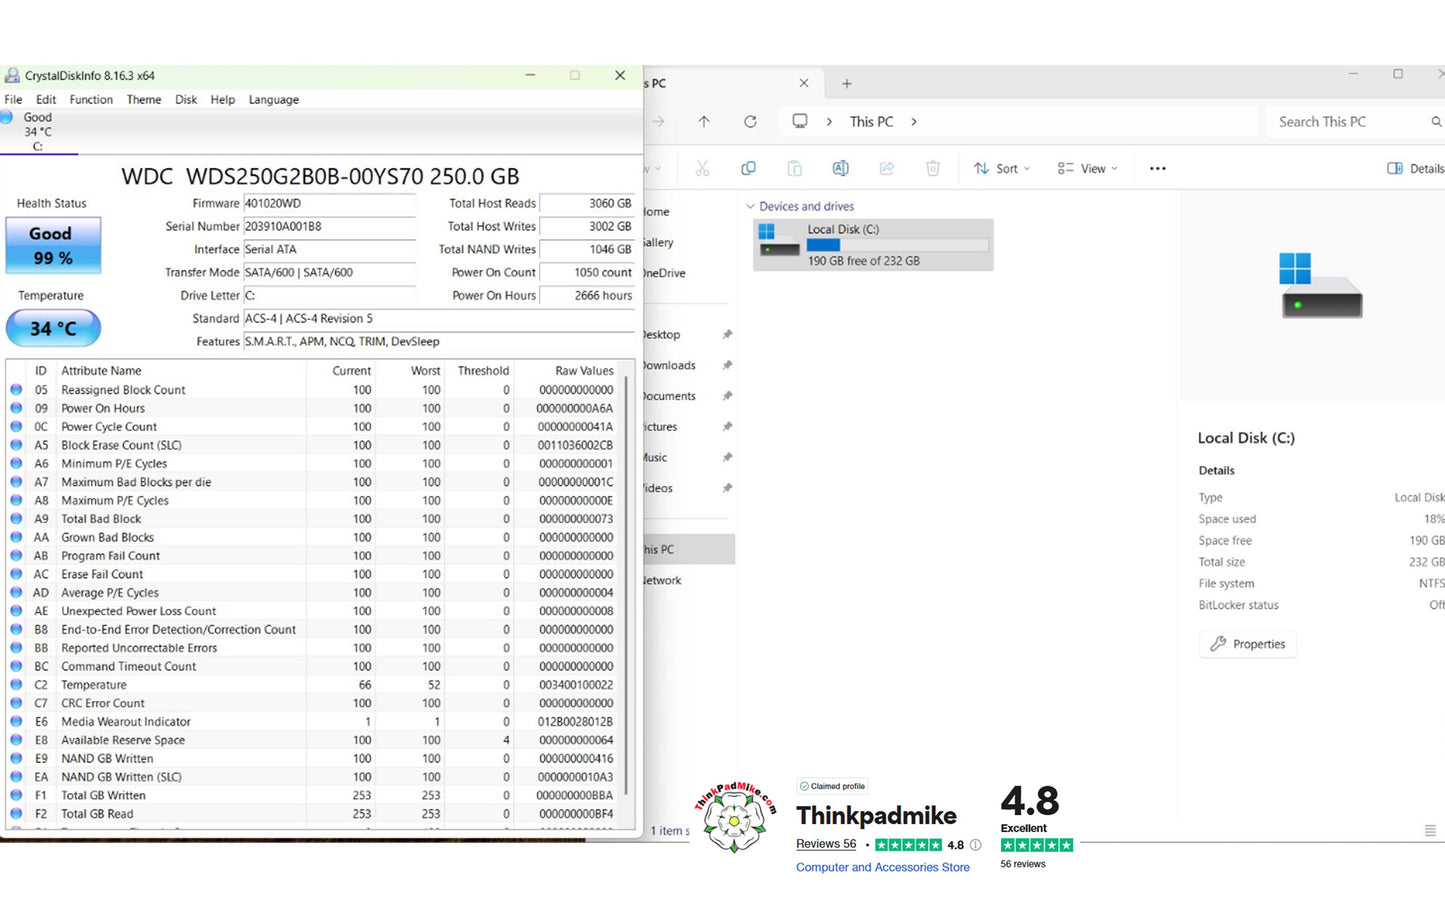Select the Power On Hours attribute row
This screenshot has height=908, width=1445.
click(314, 408)
